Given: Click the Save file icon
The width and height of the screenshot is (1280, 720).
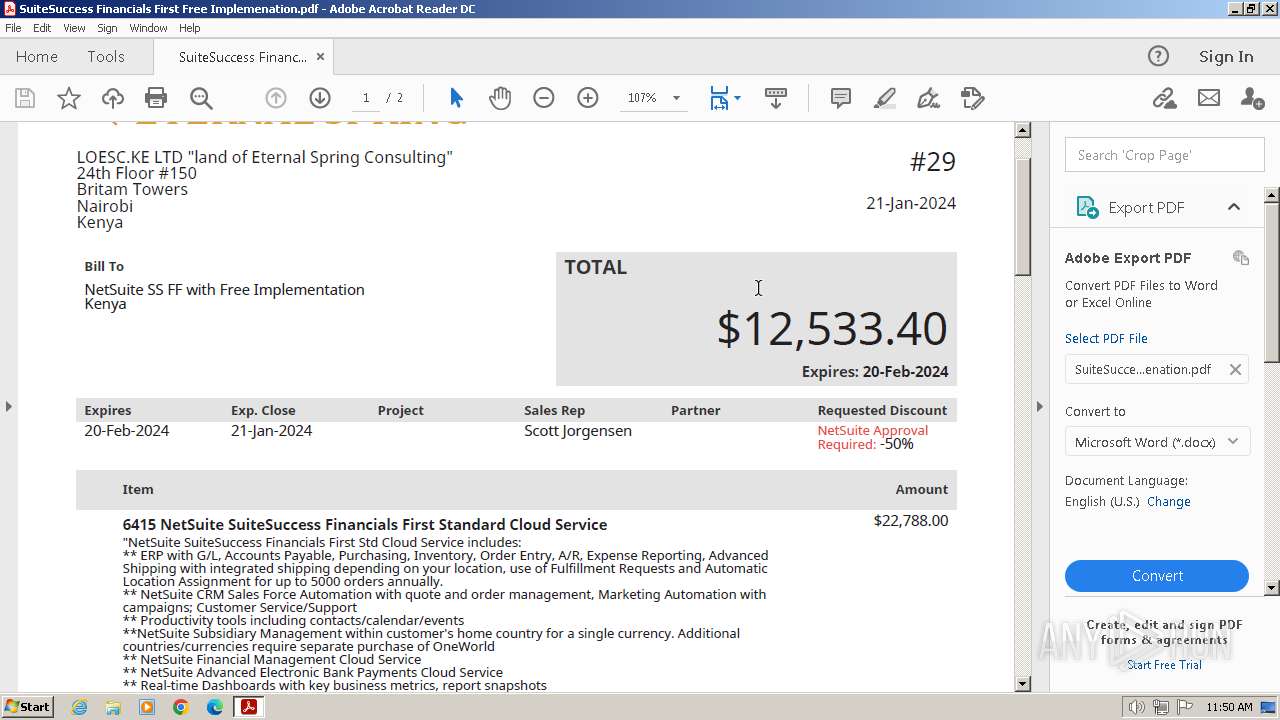Looking at the screenshot, I should tap(25, 98).
